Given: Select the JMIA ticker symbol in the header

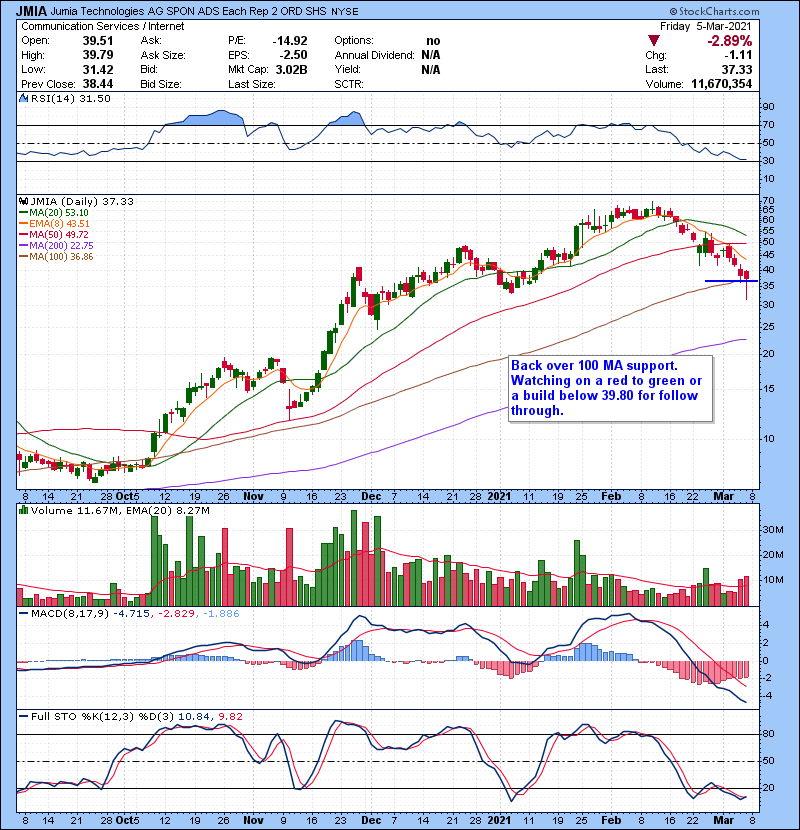Looking at the screenshot, I should click(x=31, y=11).
